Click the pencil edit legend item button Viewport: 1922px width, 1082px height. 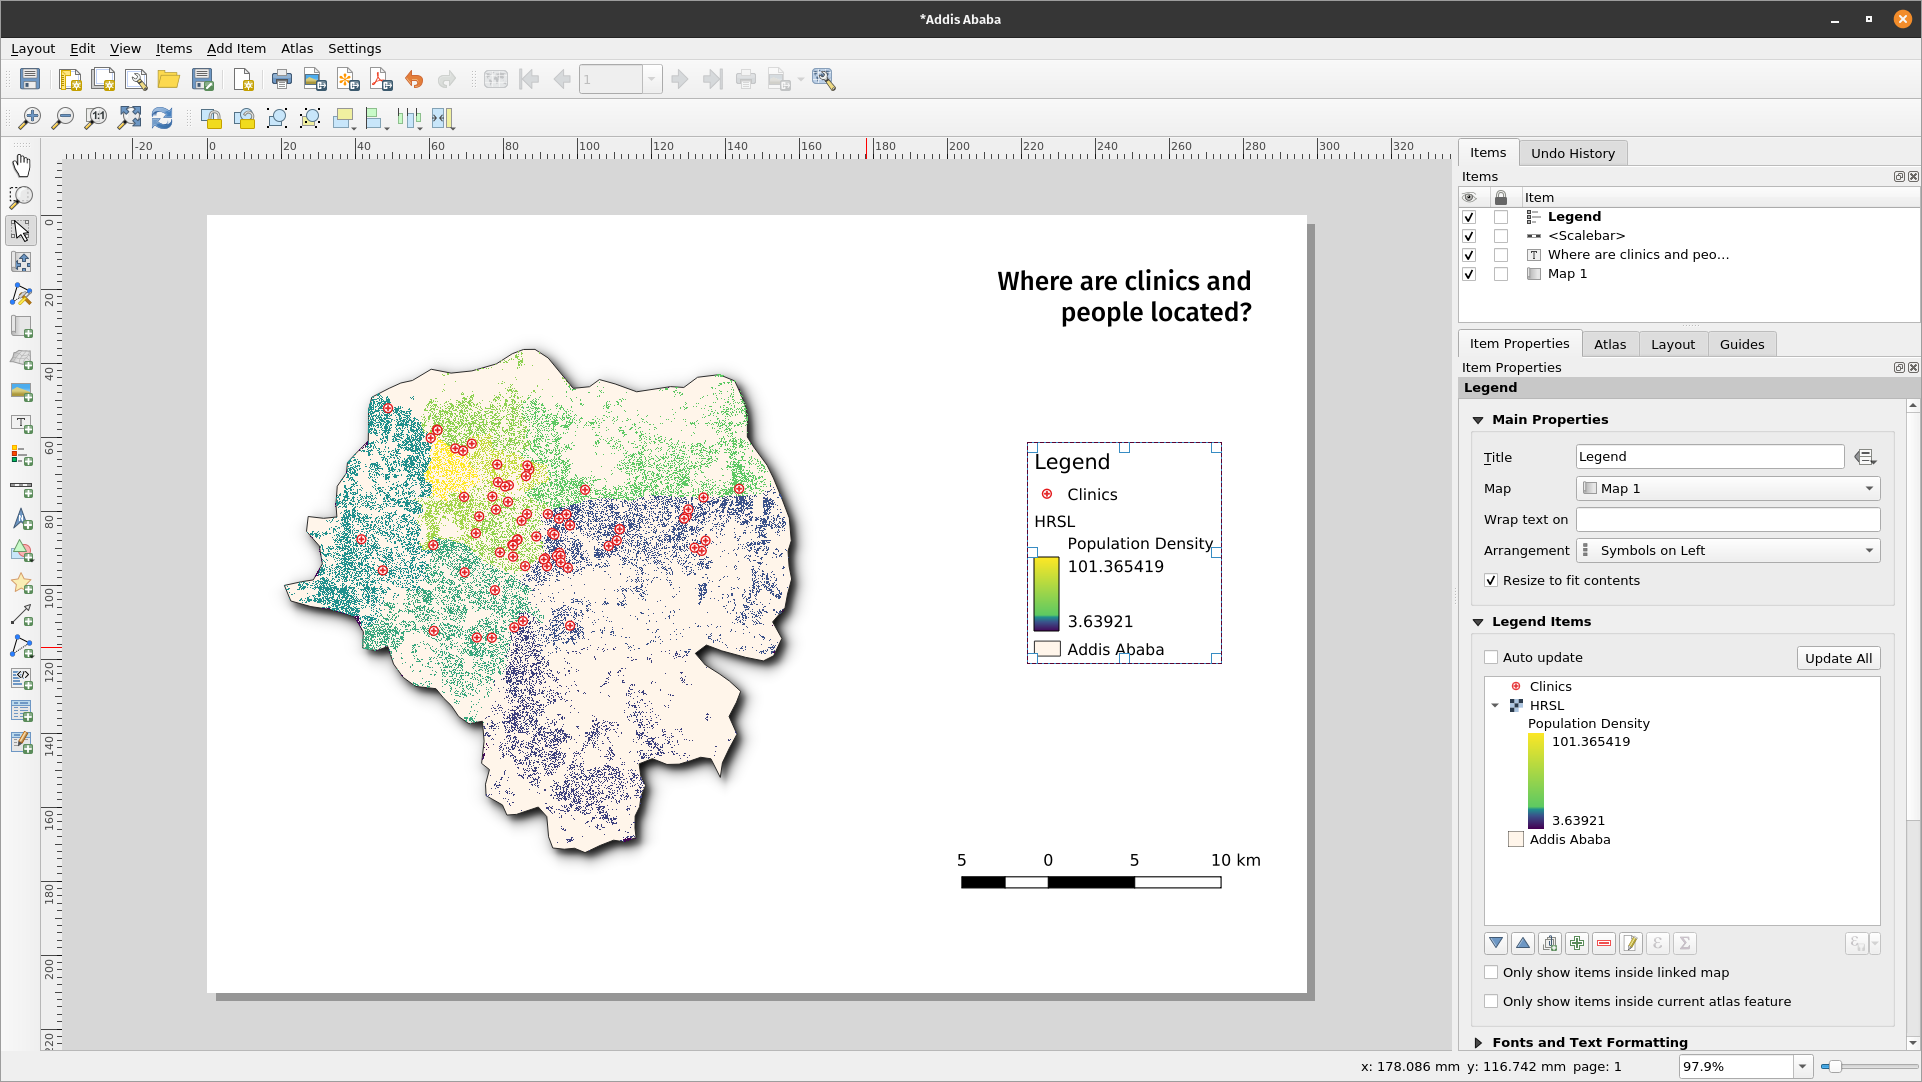pyautogui.click(x=1631, y=943)
